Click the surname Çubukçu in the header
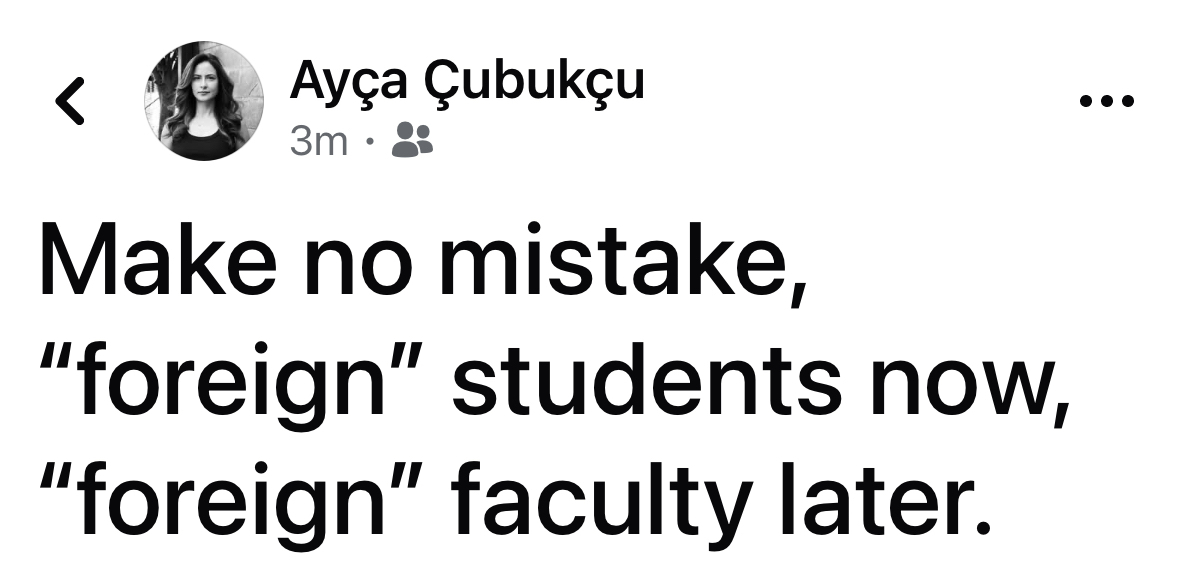This screenshot has width=1179, height=577. click(535, 82)
